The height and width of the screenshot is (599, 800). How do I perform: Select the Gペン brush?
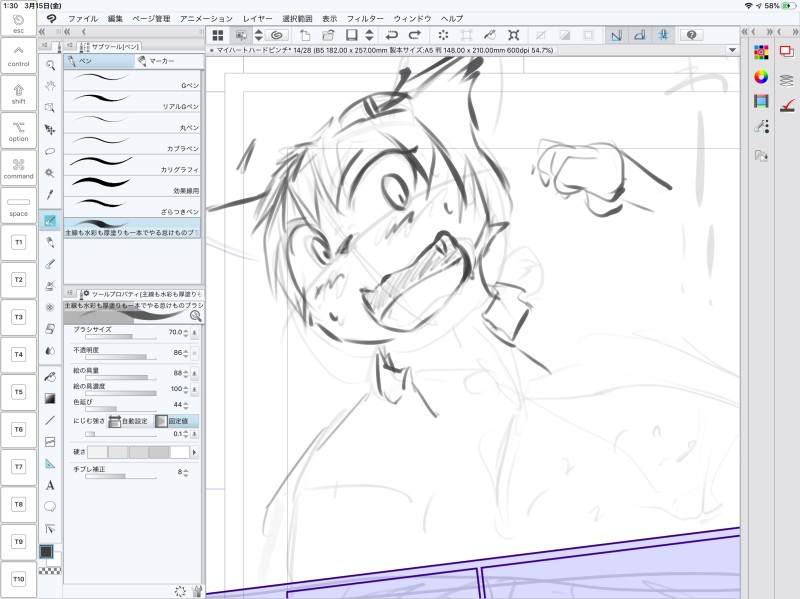tap(132, 81)
